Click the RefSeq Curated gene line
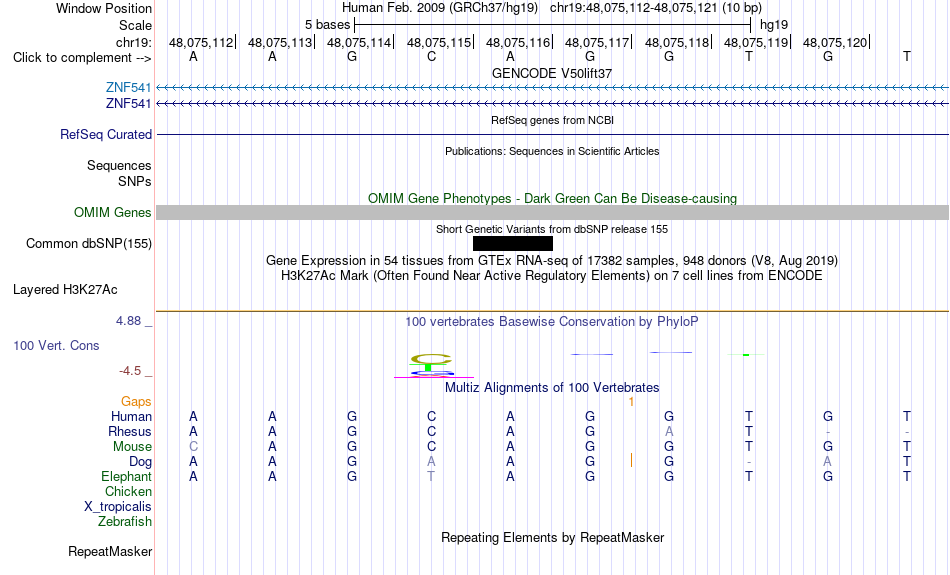Viewport: 950px width, 575px height. (553, 135)
